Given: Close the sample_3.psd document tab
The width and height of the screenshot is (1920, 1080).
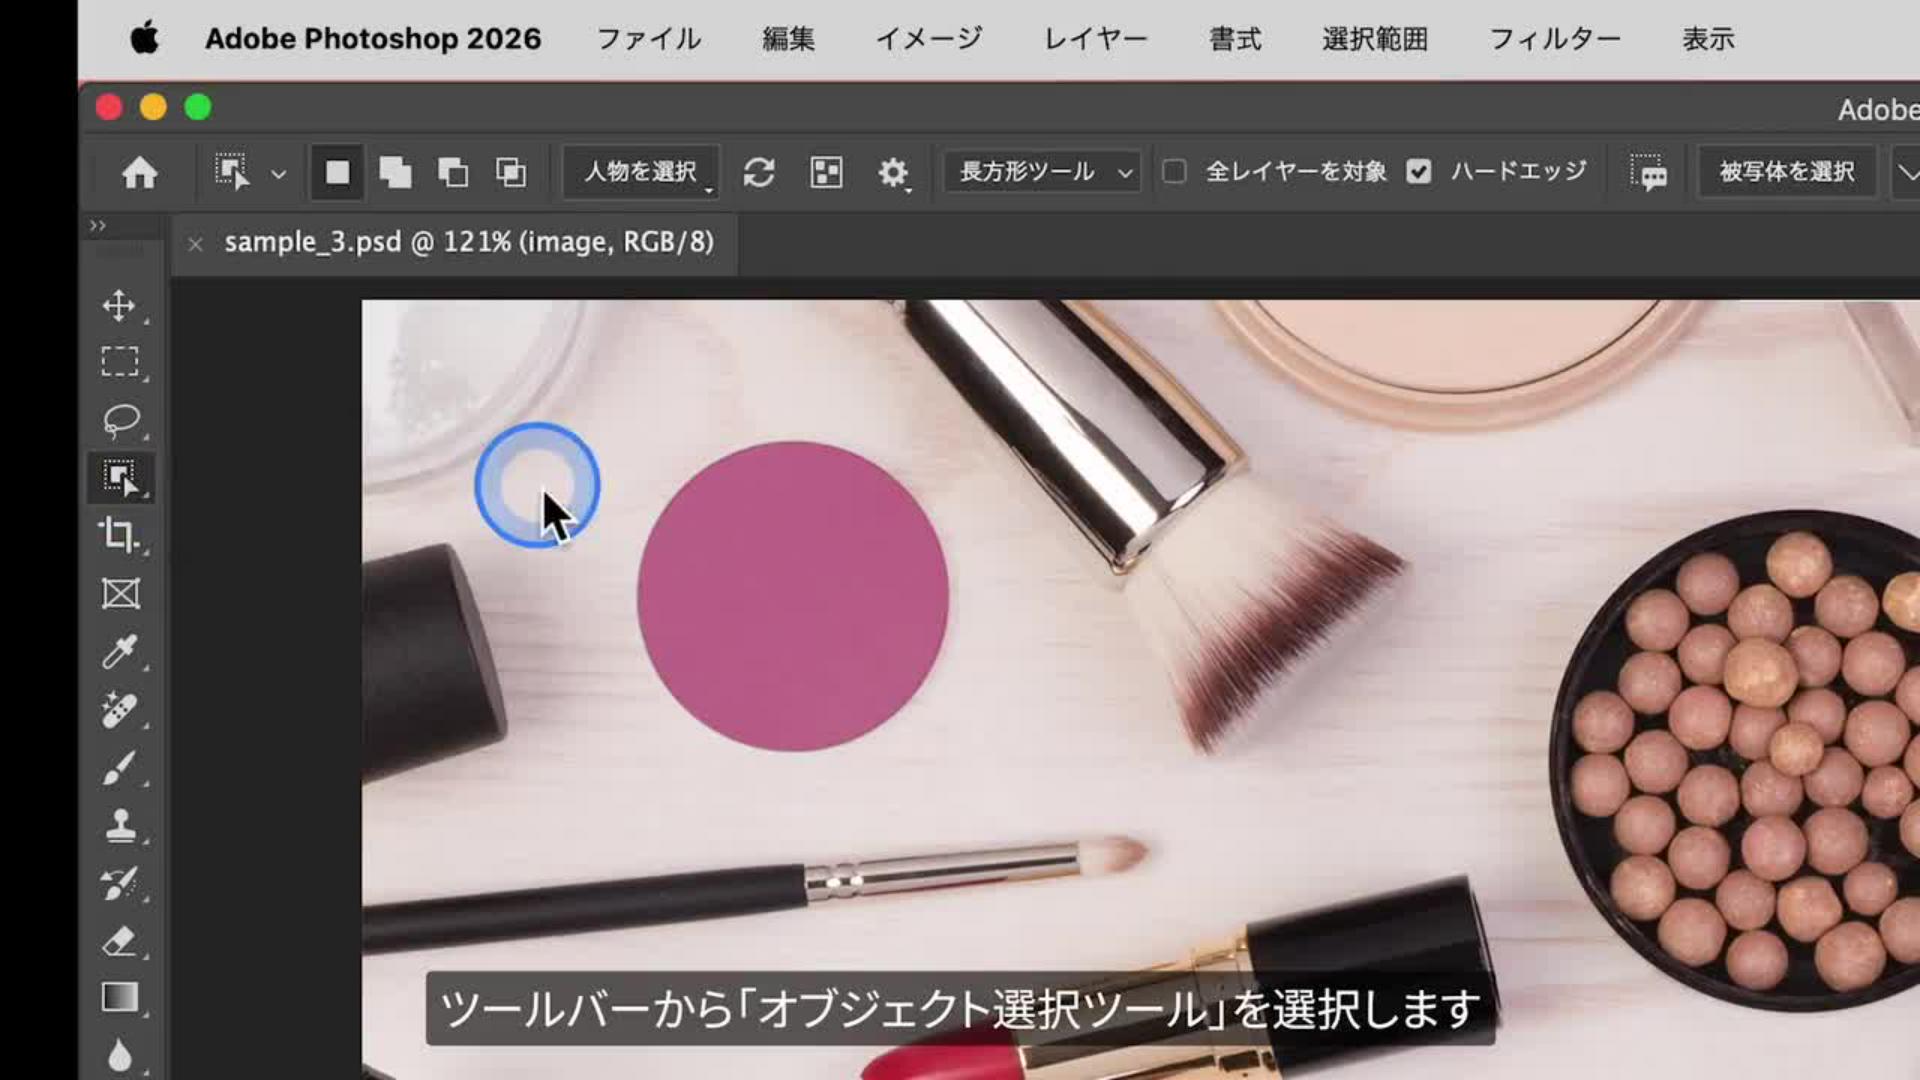Looking at the screenshot, I should 196,244.
